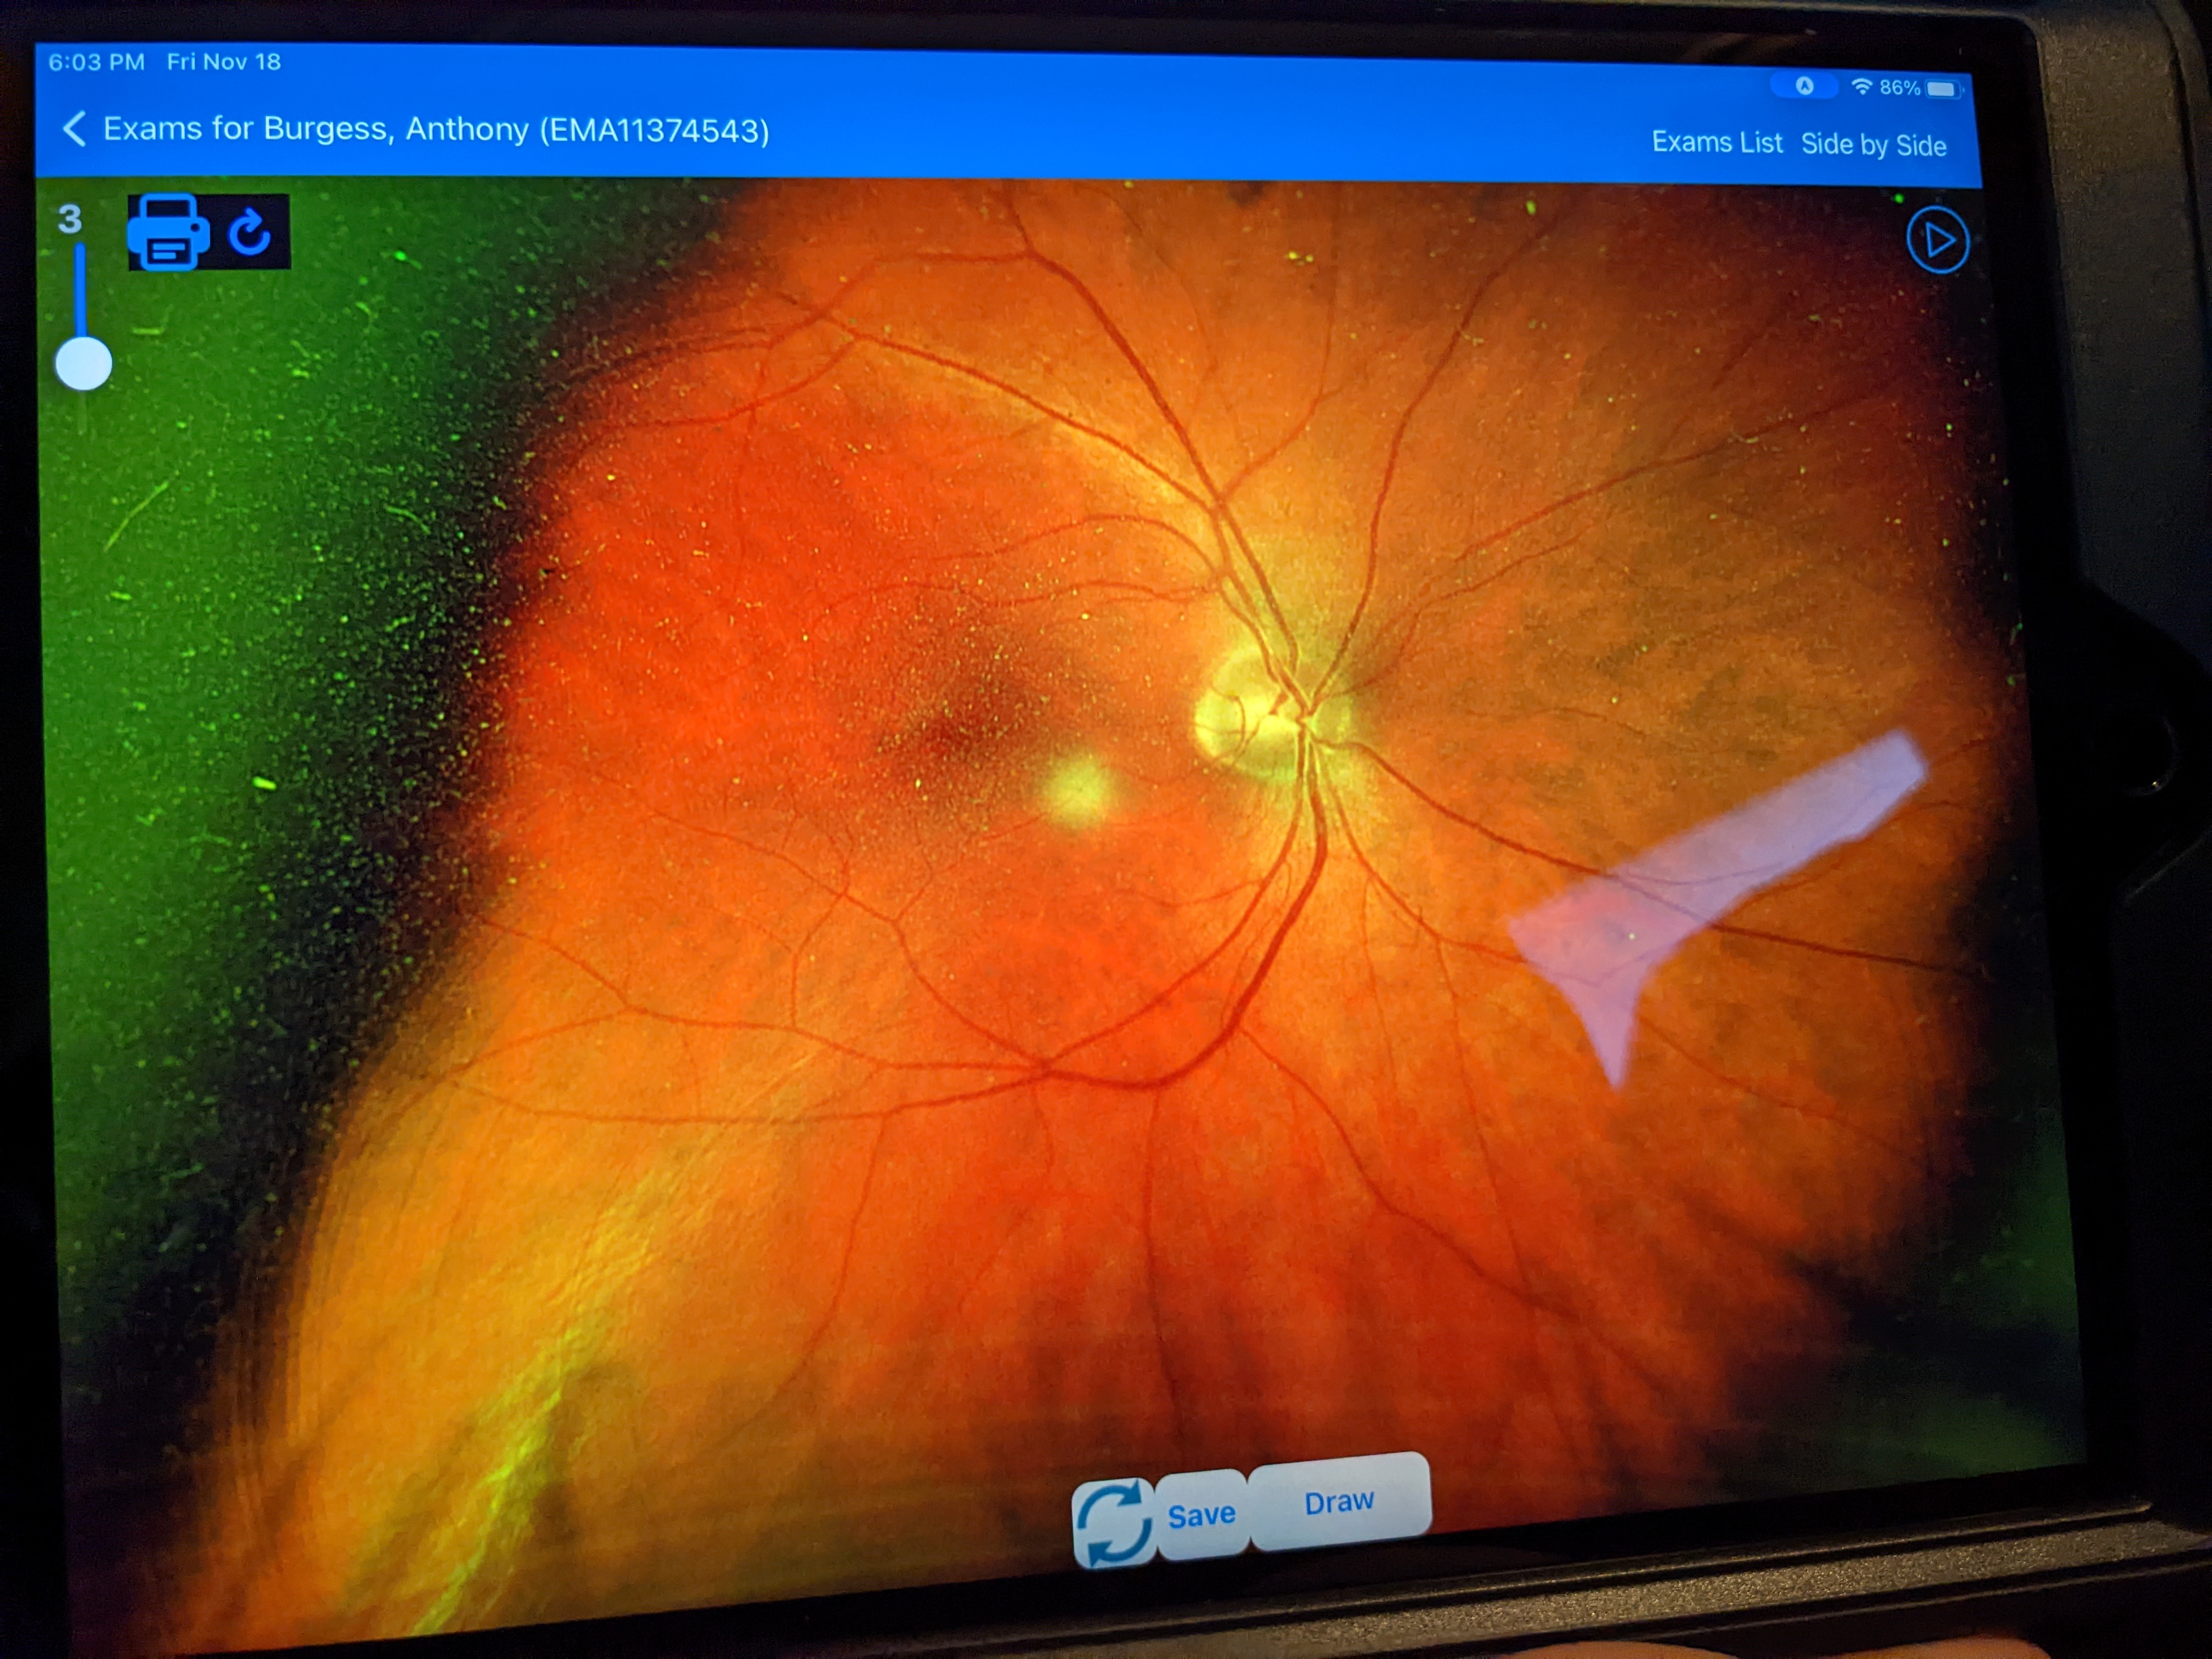Image resolution: width=2212 pixels, height=1659 pixels.
Task: Click the circular sync arrows icon
Action: click(1114, 1523)
